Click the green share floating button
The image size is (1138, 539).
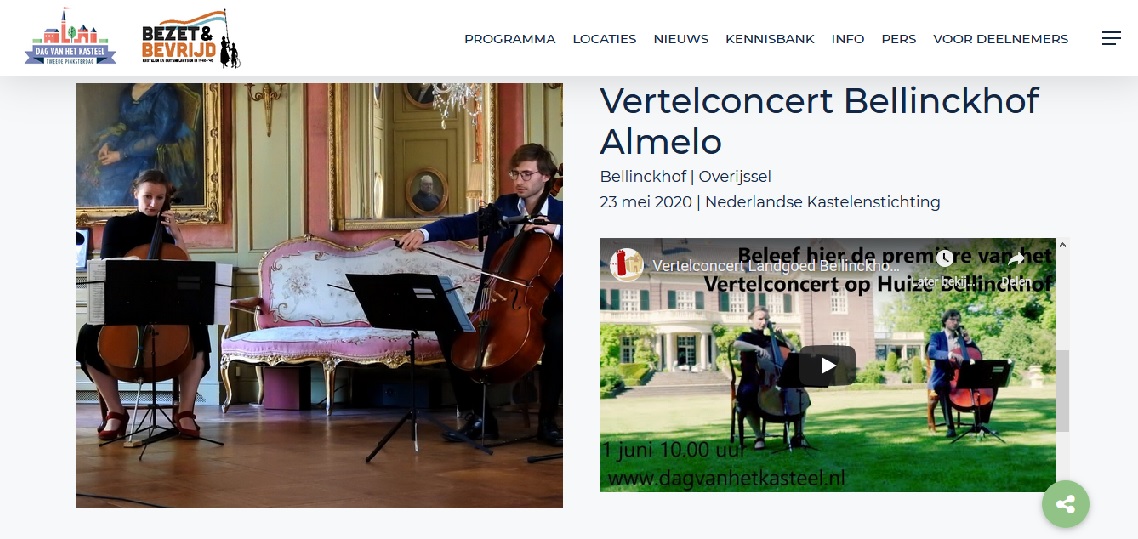pyautogui.click(x=1065, y=504)
